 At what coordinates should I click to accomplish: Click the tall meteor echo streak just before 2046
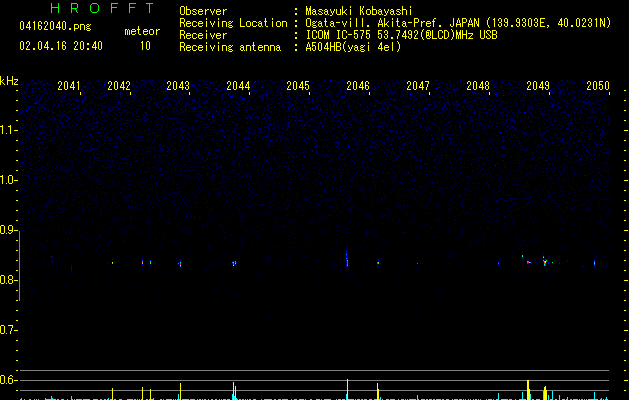[x=347, y=259]
